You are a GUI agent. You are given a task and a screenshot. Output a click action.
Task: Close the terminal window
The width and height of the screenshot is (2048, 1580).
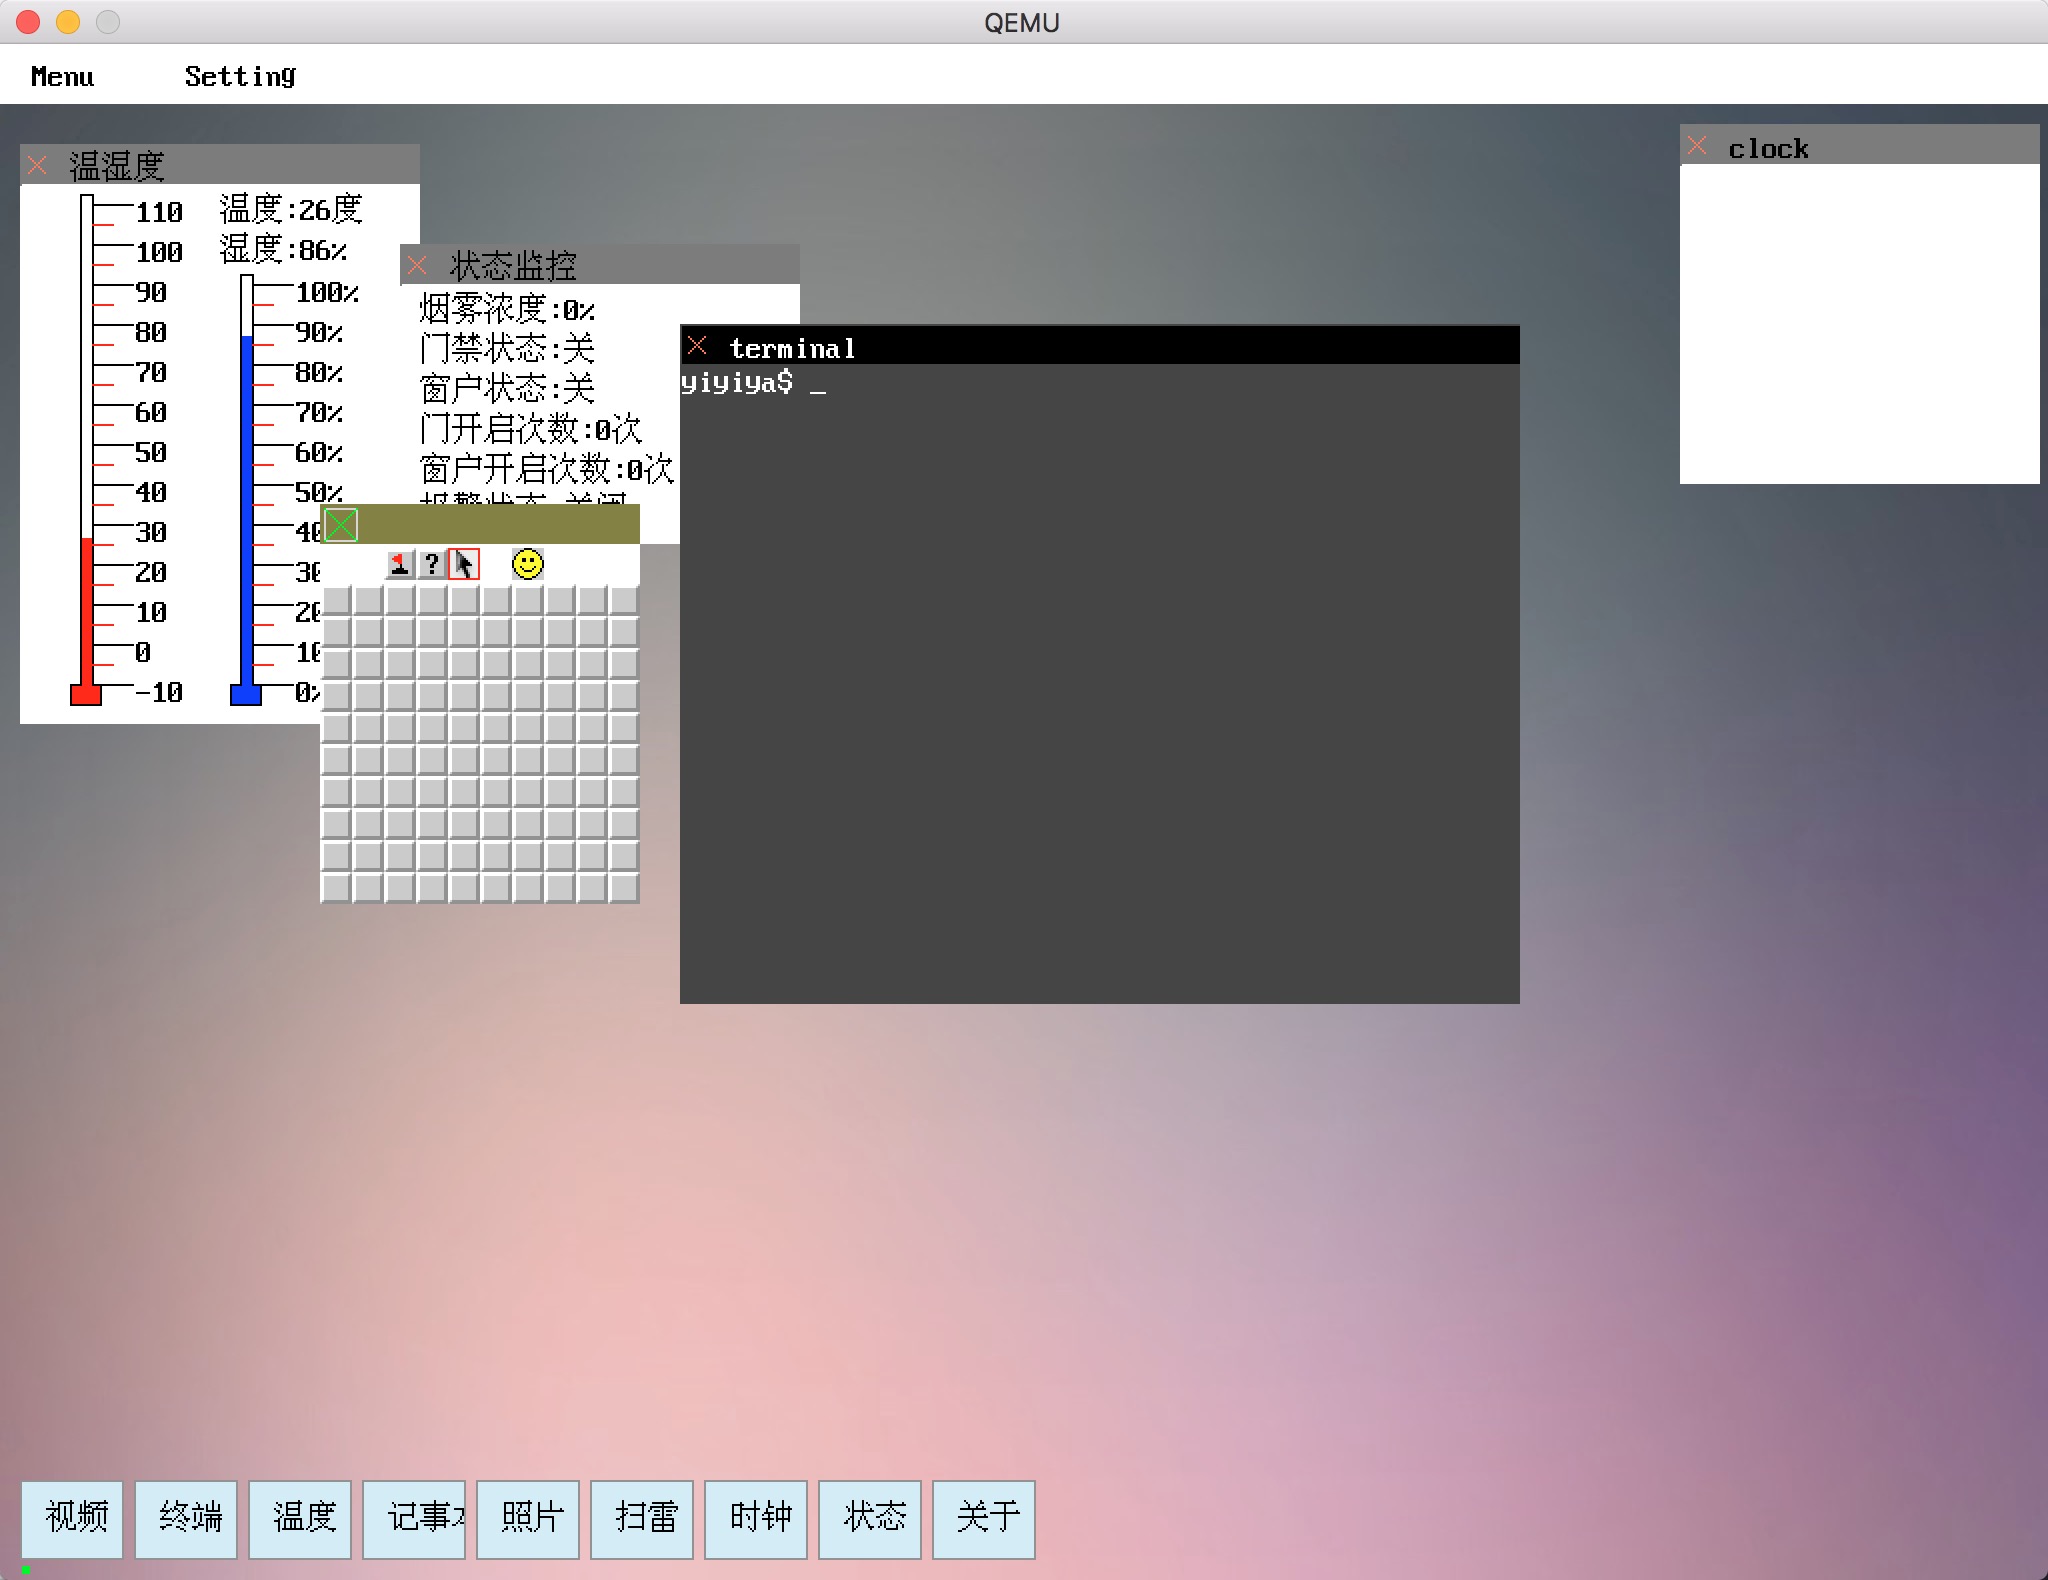[x=698, y=346]
